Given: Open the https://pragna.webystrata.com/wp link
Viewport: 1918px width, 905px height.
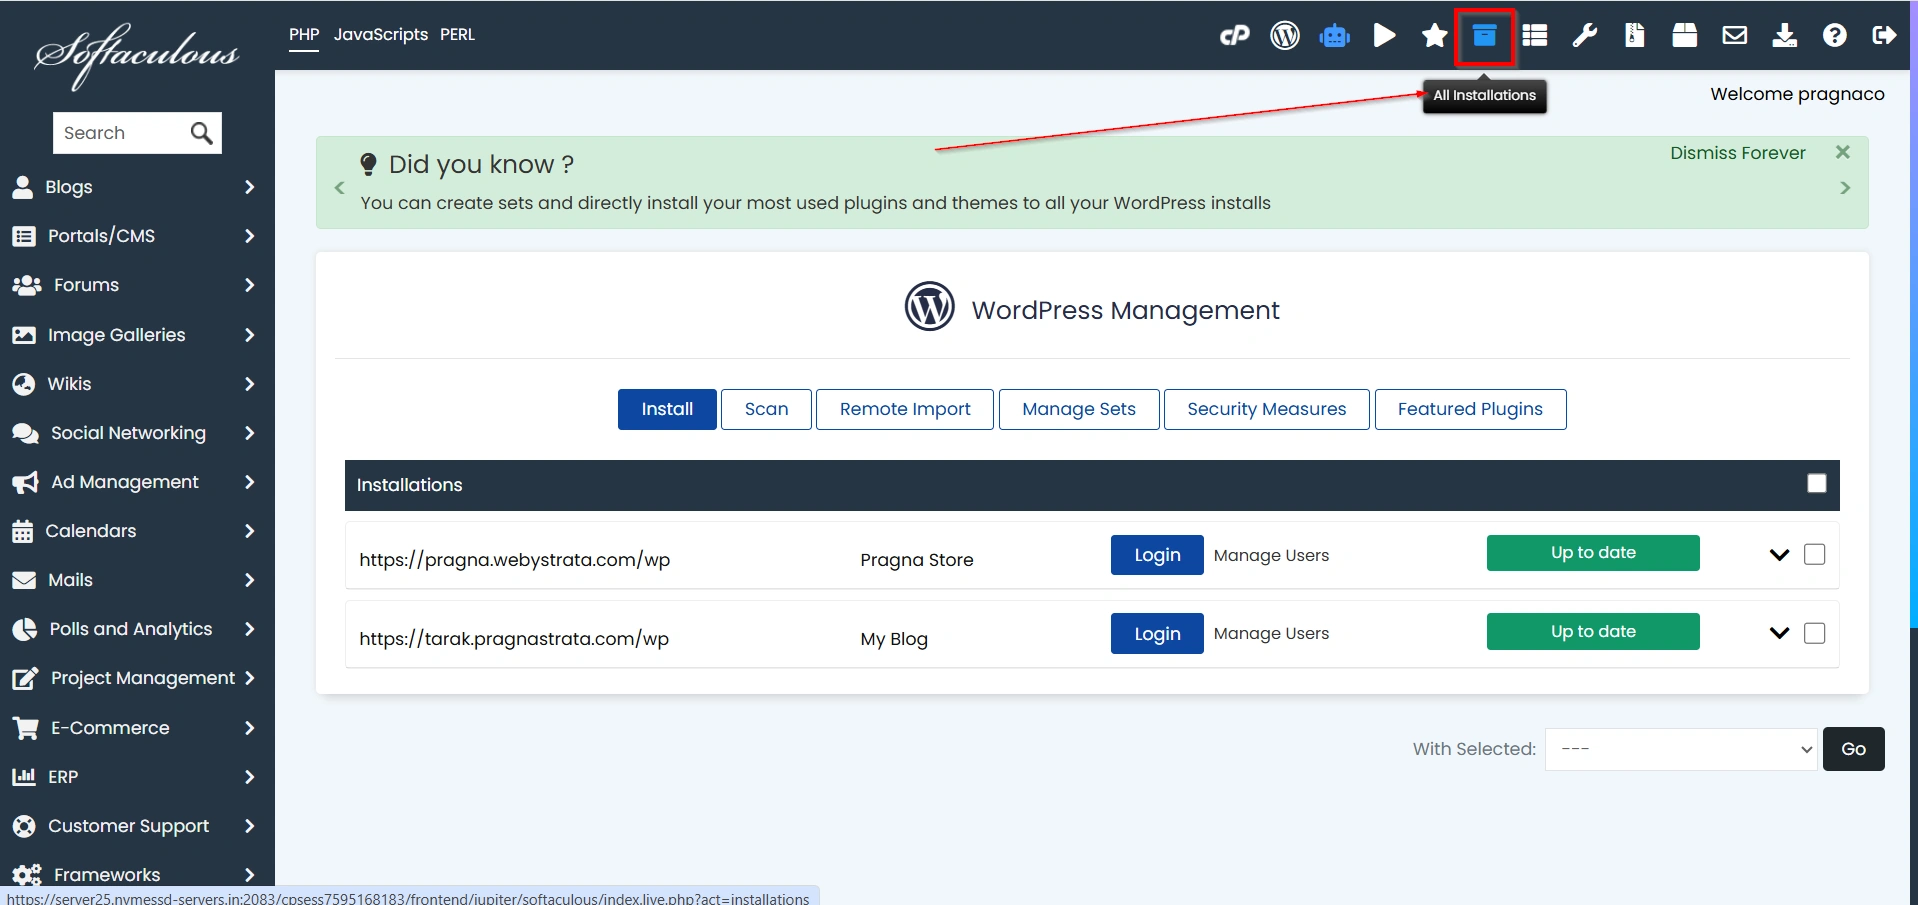Looking at the screenshot, I should 514,560.
